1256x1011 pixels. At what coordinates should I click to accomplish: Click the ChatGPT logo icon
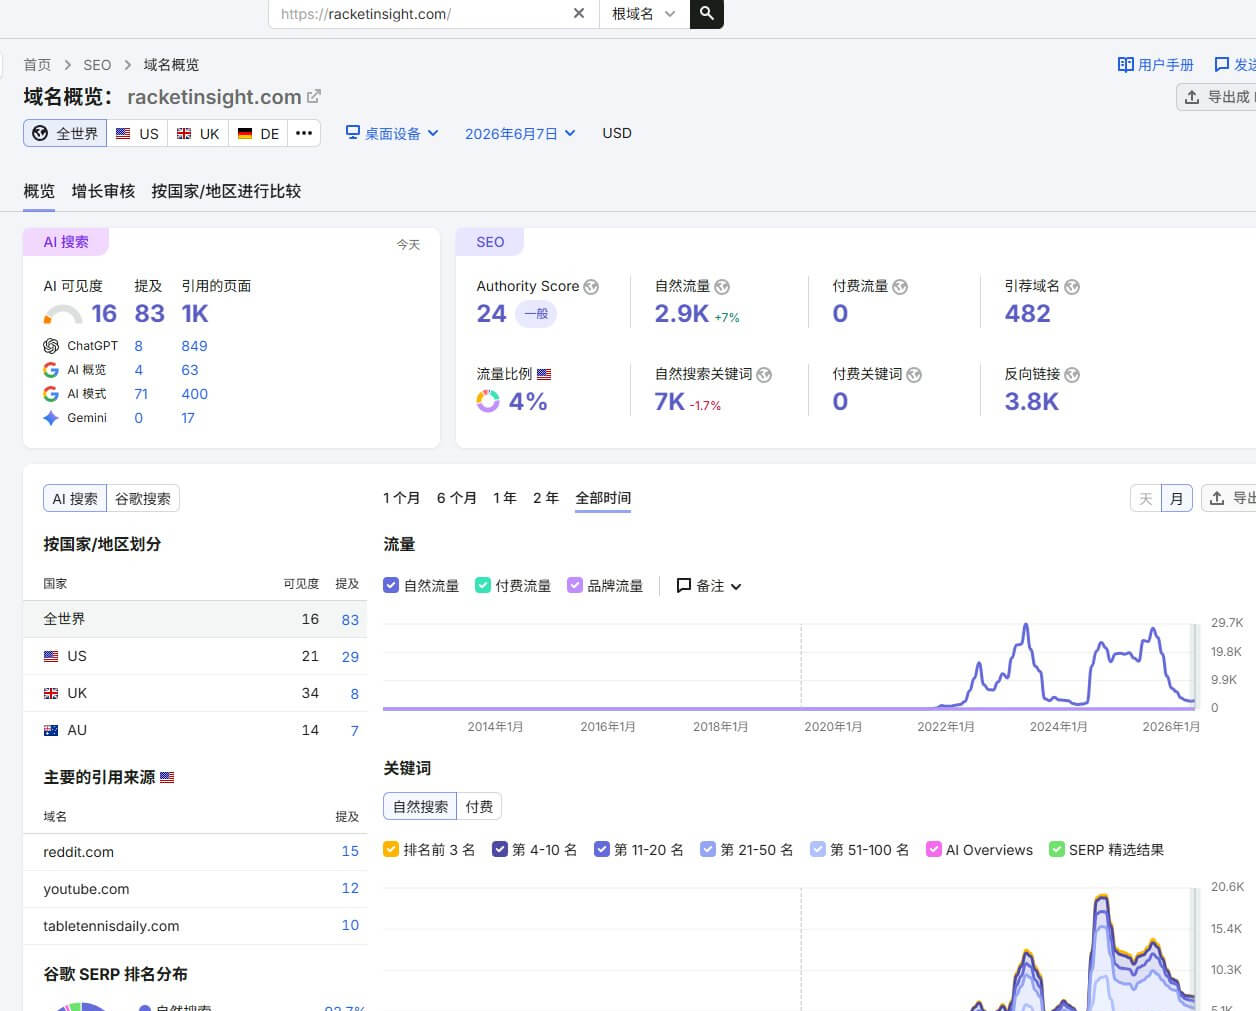pyautogui.click(x=51, y=346)
